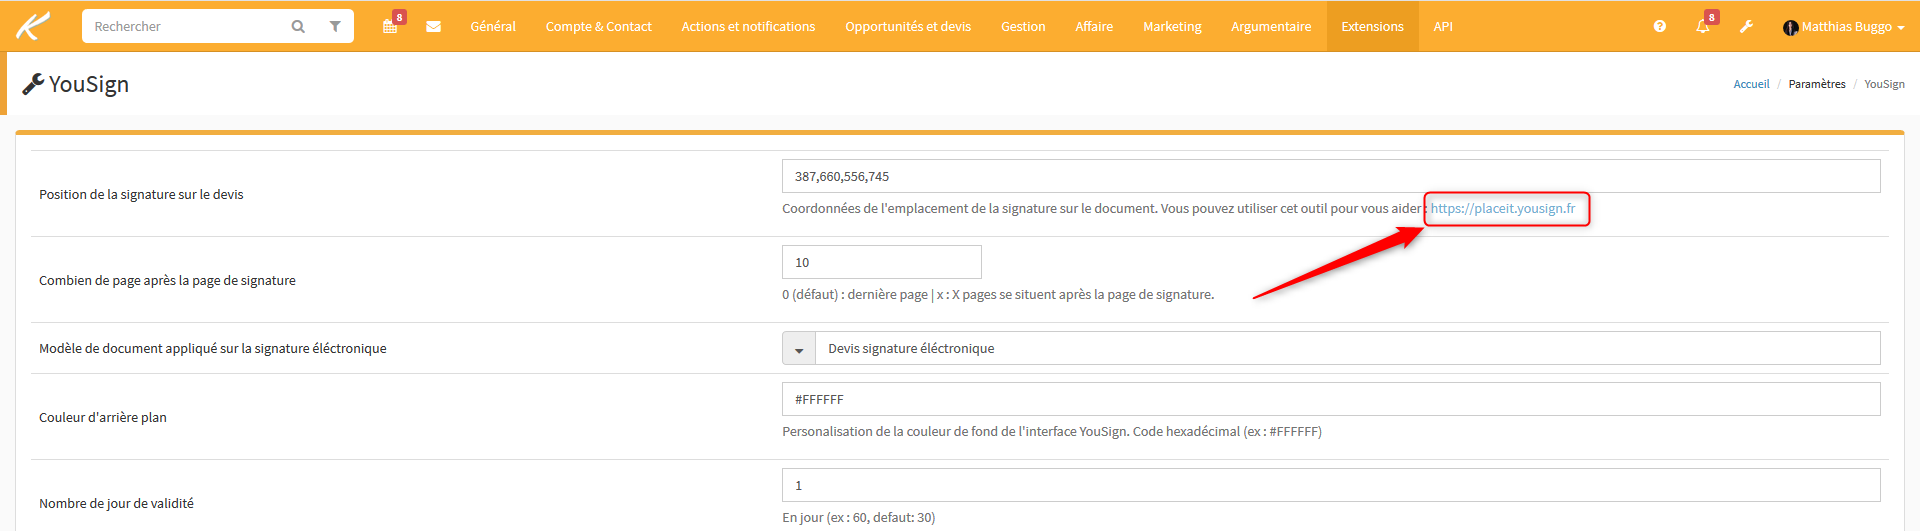Open the search filter funnel icon

[335, 27]
